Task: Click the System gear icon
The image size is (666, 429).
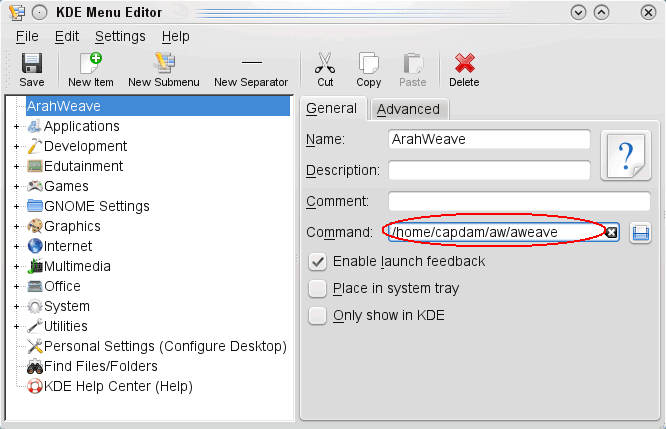Action: 34,306
